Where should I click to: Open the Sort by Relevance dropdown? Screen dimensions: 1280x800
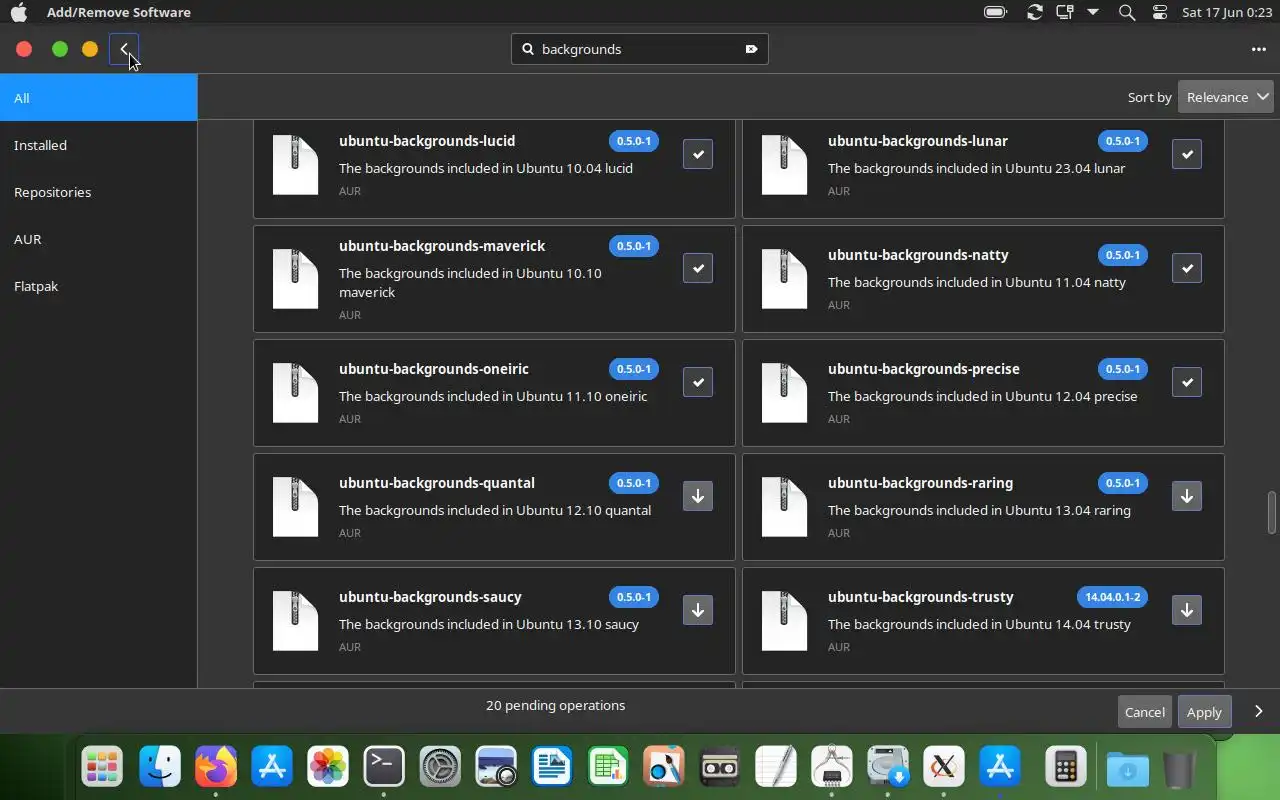(x=1225, y=97)
